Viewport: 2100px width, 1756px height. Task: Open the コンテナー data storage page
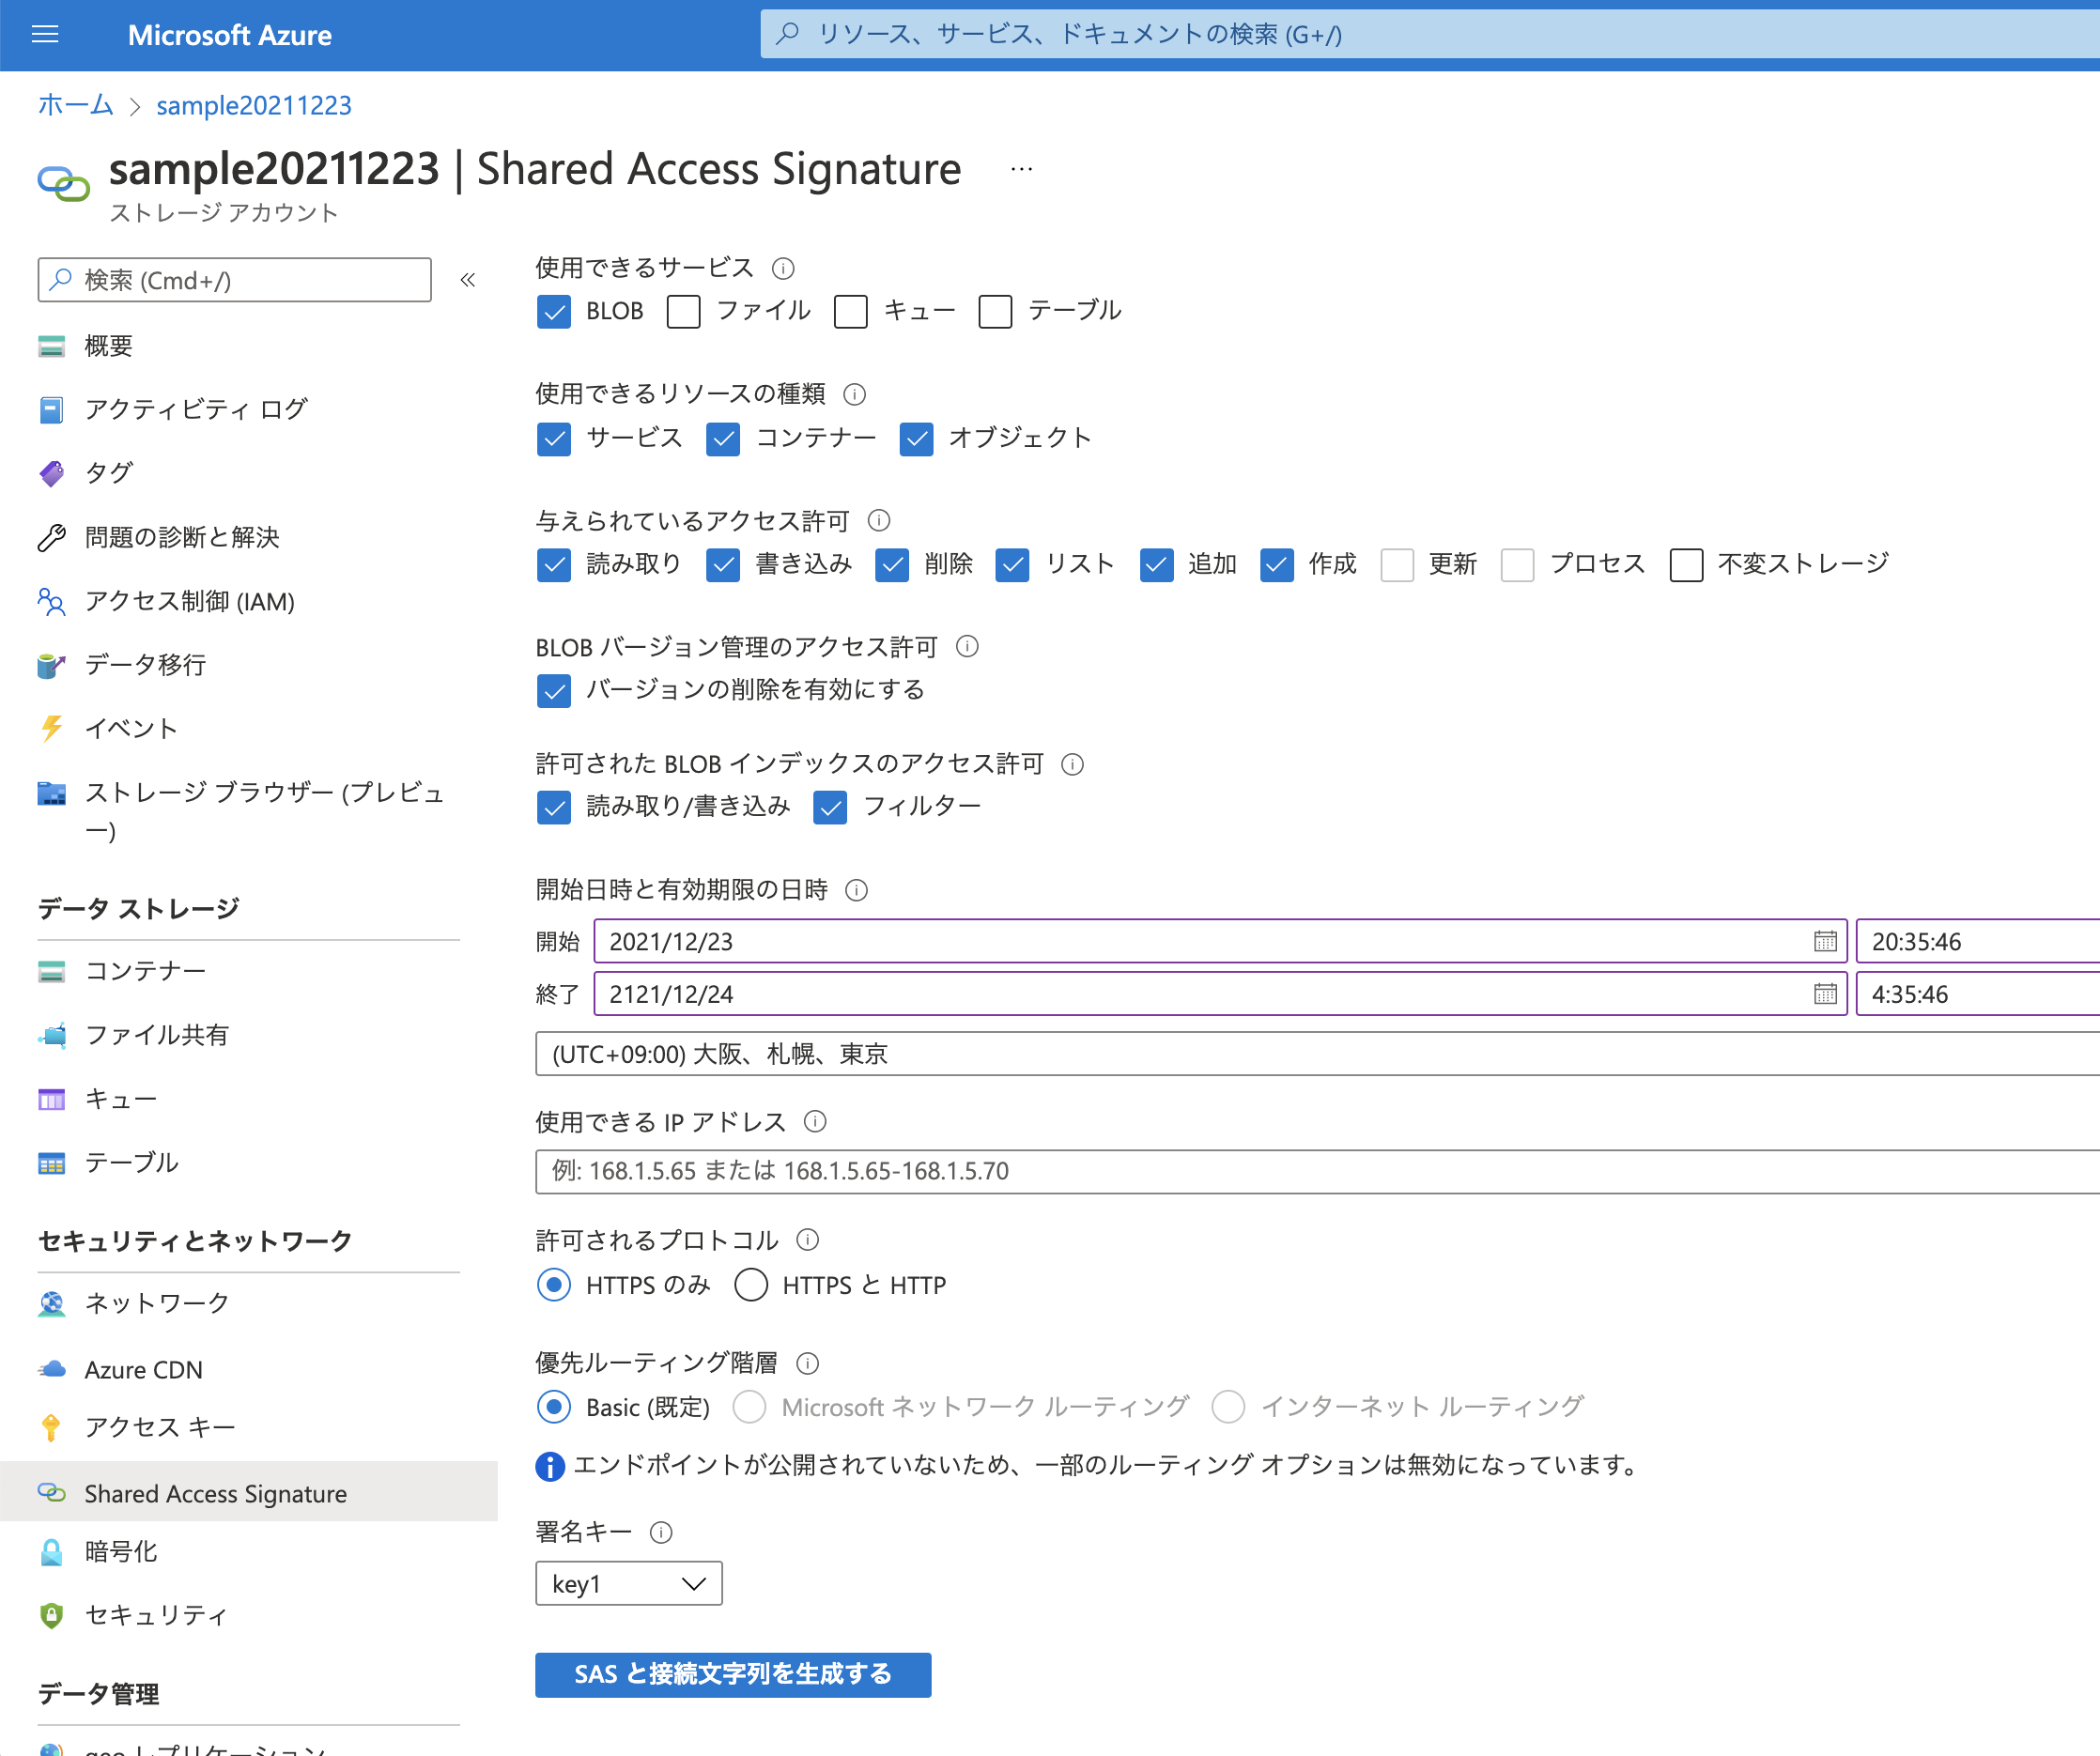coord(146,969)
